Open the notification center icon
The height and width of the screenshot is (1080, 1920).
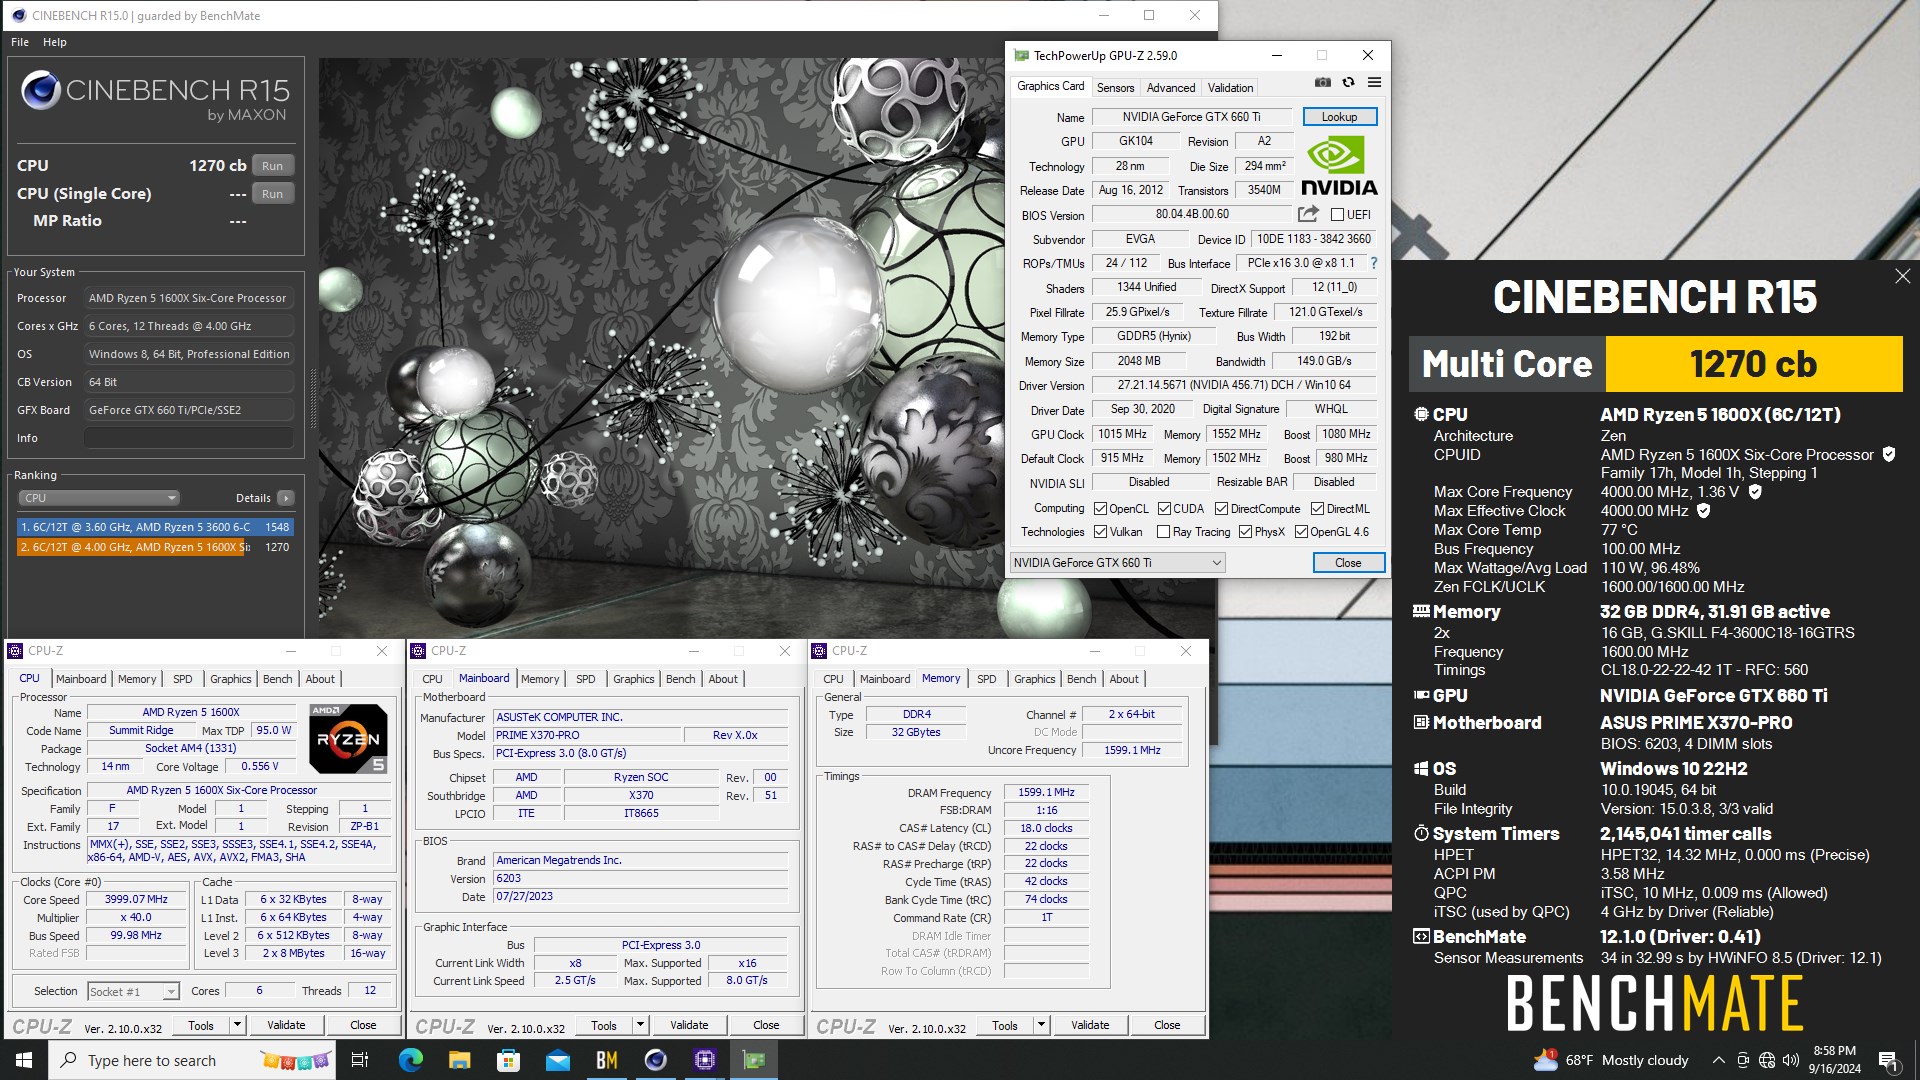1888,1060
